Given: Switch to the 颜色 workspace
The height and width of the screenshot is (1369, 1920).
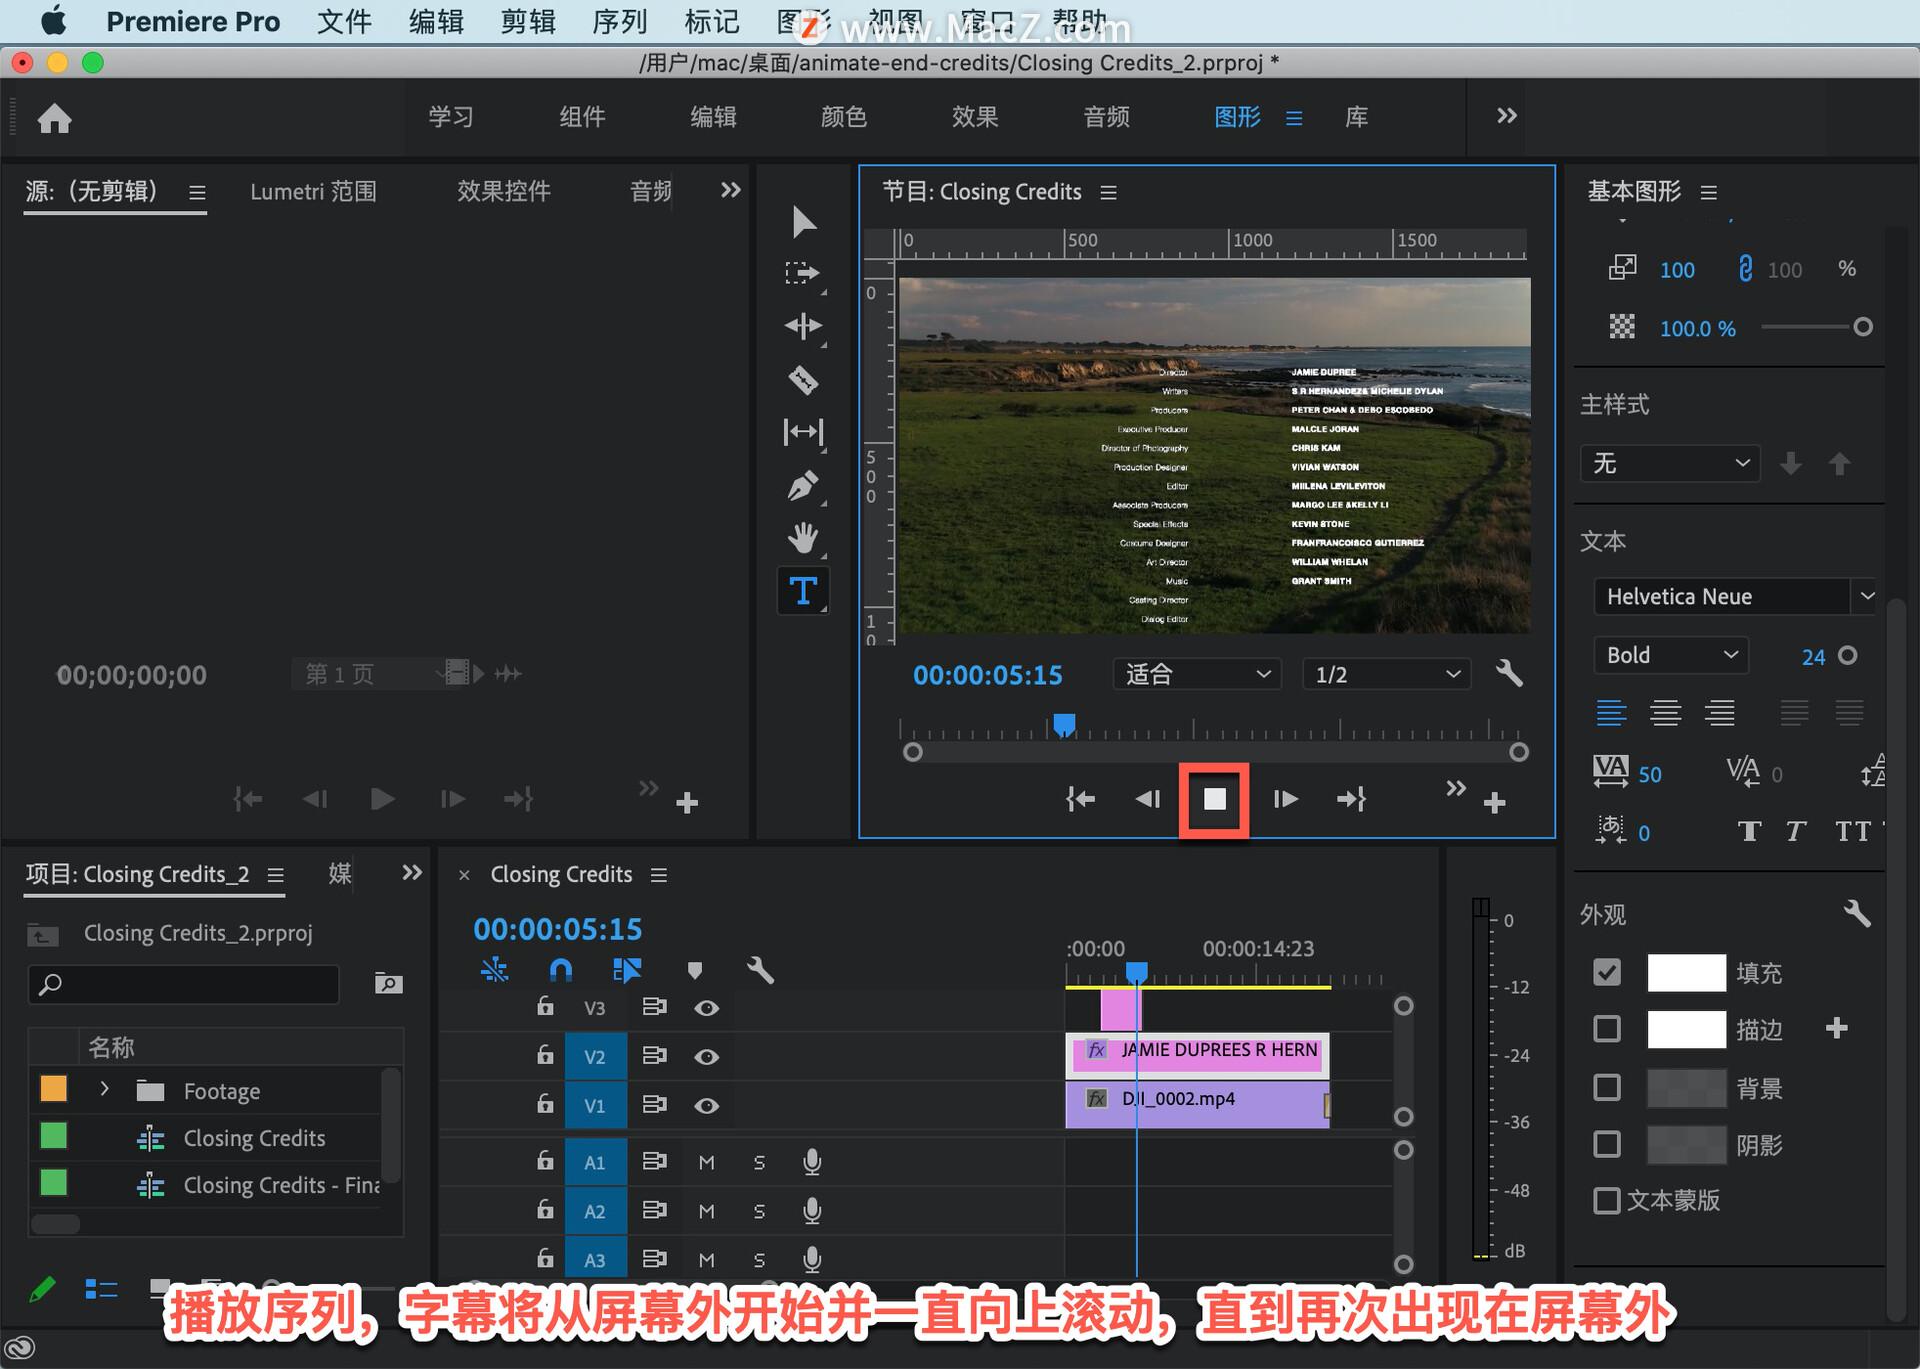Looking at the screenshot, I should [x=844, y=117].
